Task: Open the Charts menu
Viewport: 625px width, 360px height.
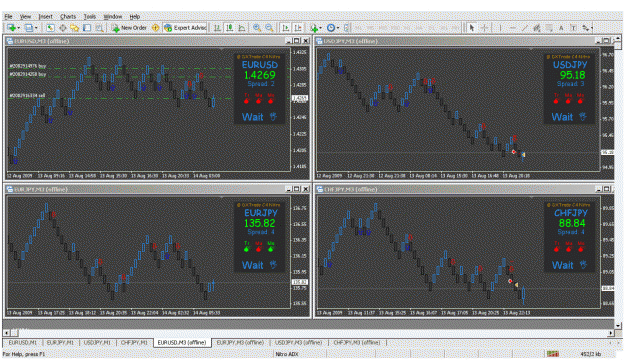Action: tap(68, 17)
